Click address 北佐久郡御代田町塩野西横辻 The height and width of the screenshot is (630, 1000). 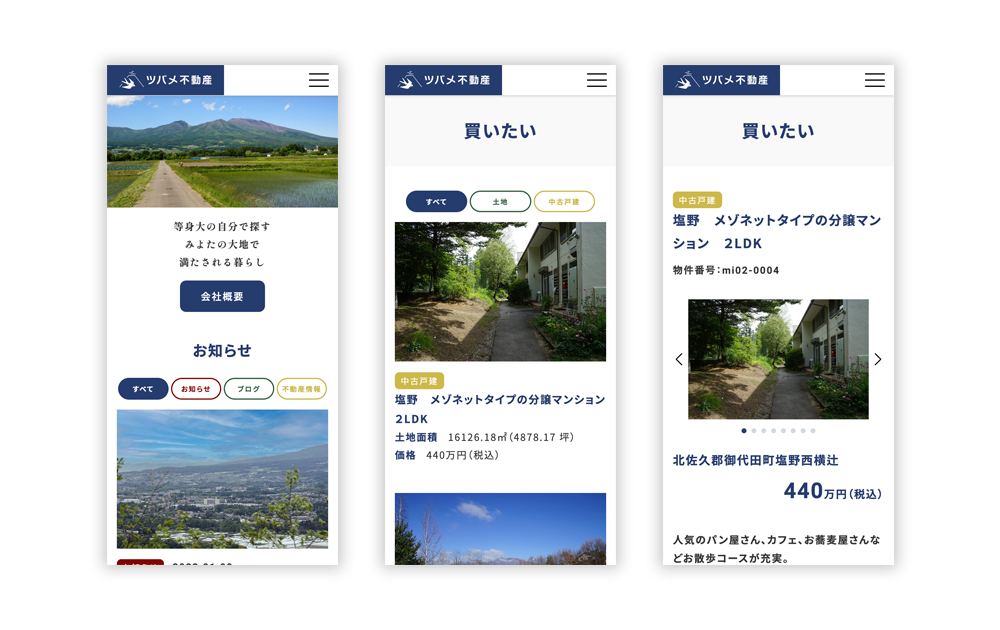point(756,460)
